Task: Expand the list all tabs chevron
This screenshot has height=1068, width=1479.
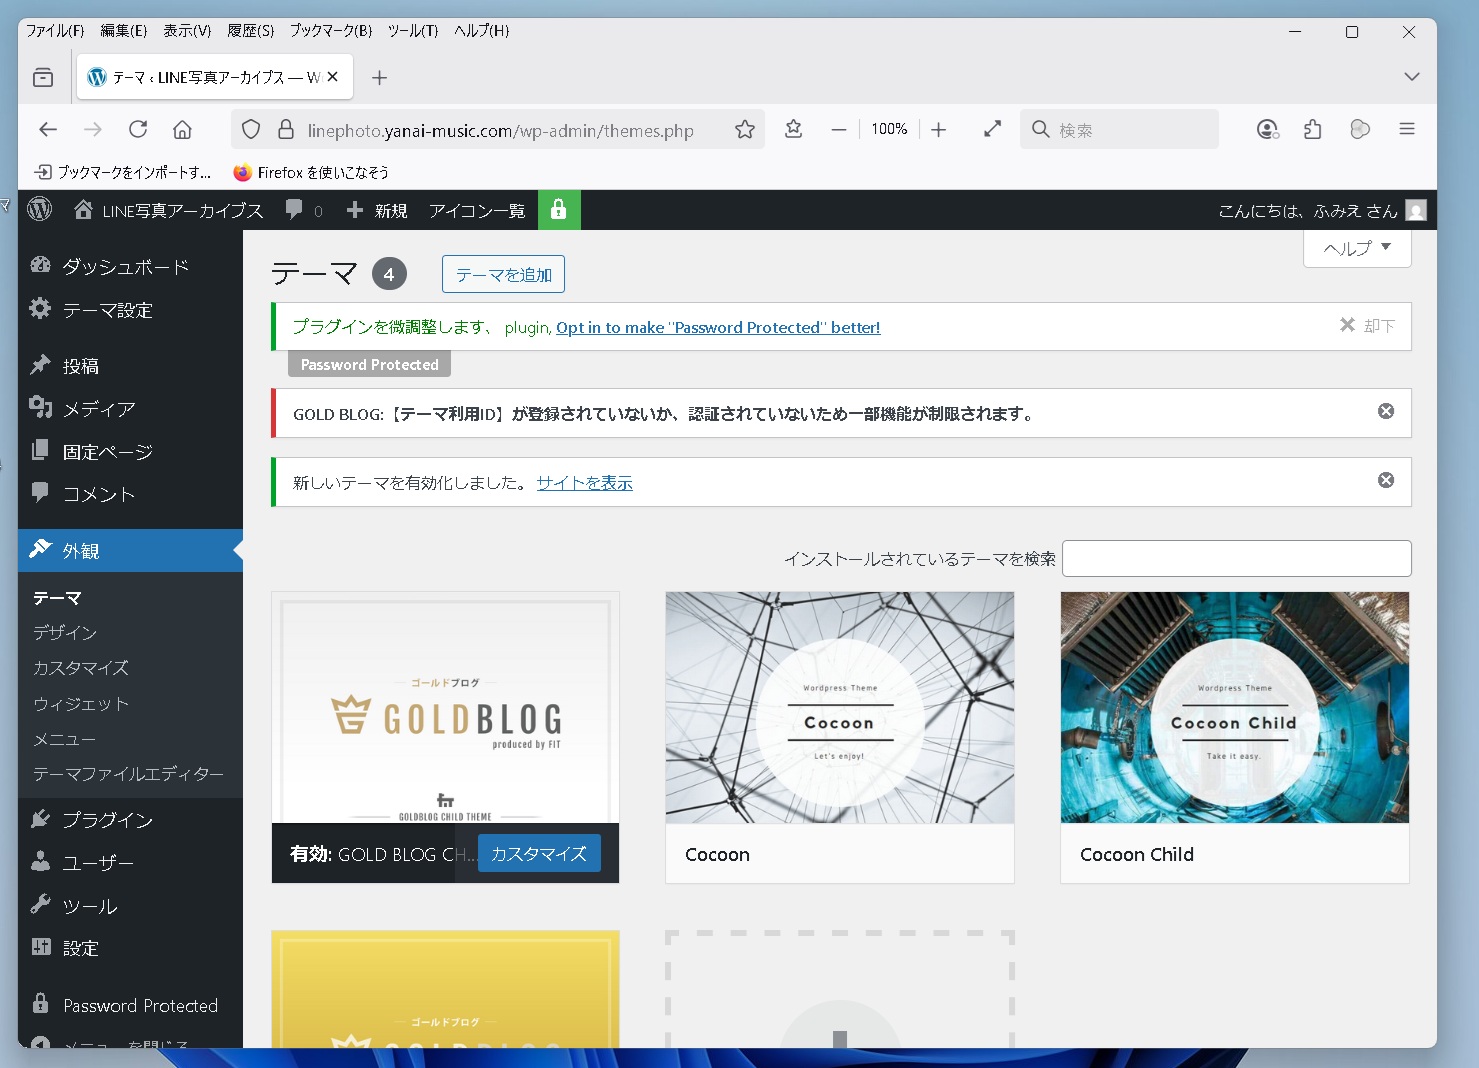Action: point(1411,76)
